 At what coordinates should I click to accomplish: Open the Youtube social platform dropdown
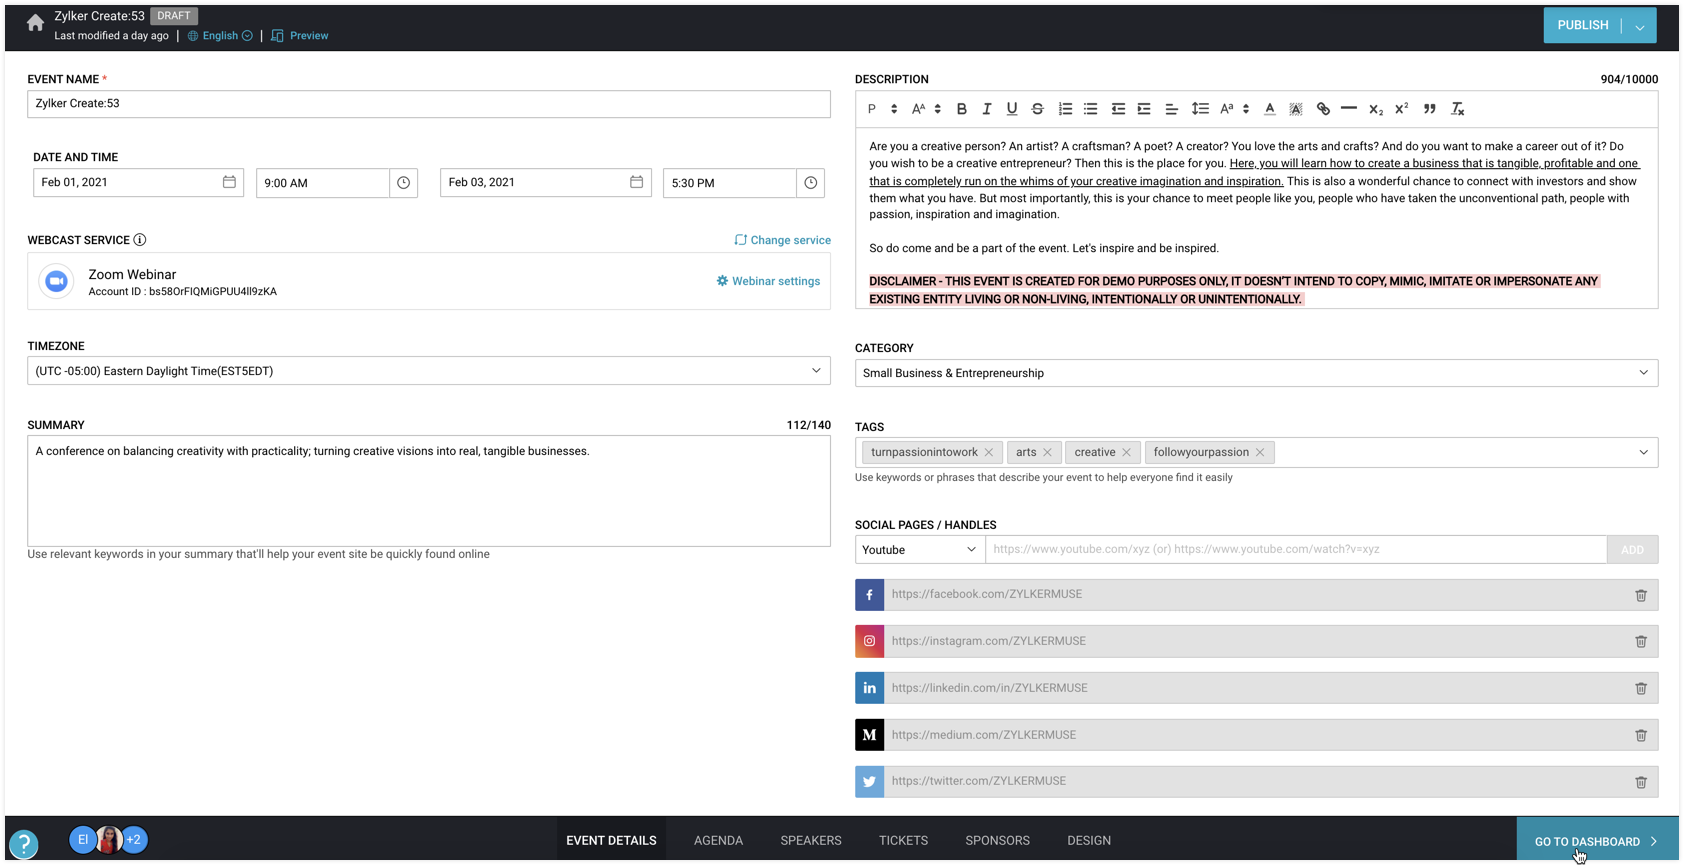point(919,549)
